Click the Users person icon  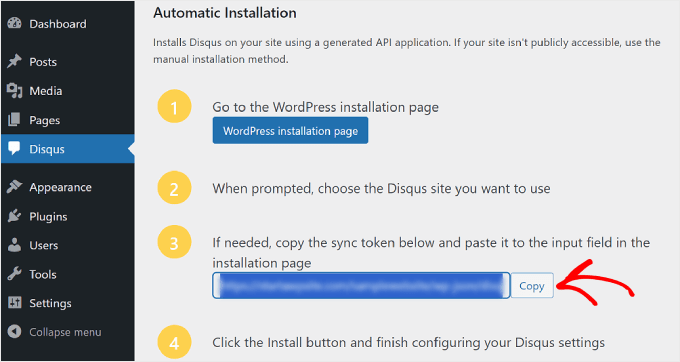click(x=14, y=245)
